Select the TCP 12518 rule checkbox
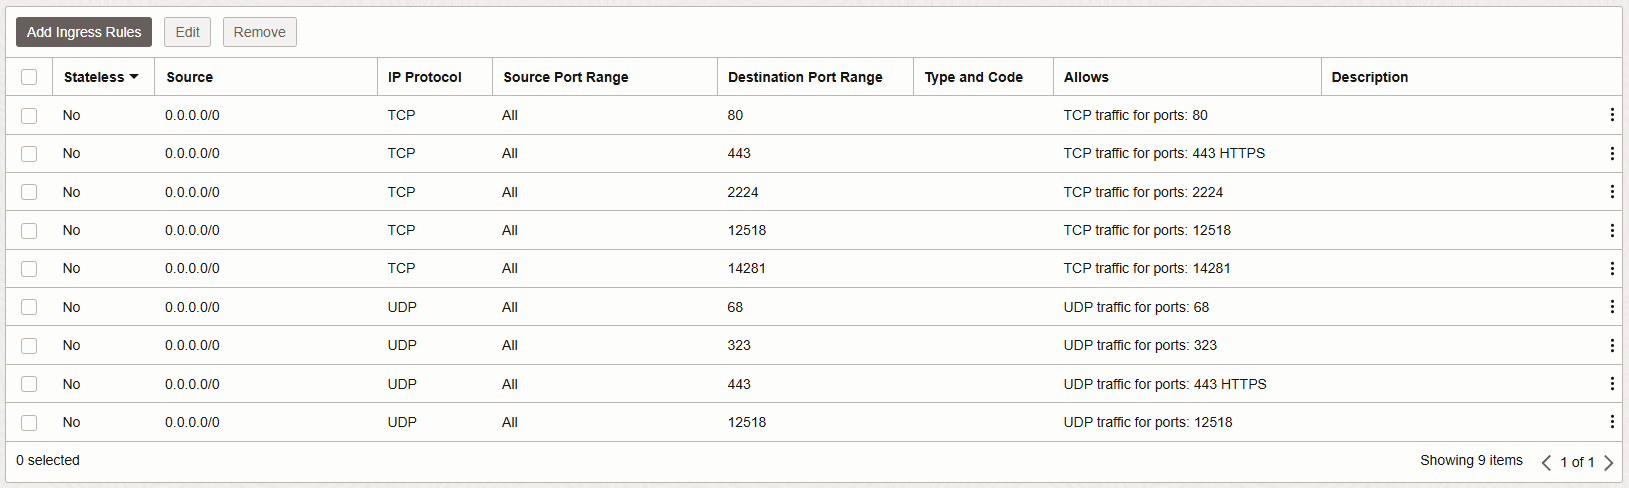 (x=29, y=230)
